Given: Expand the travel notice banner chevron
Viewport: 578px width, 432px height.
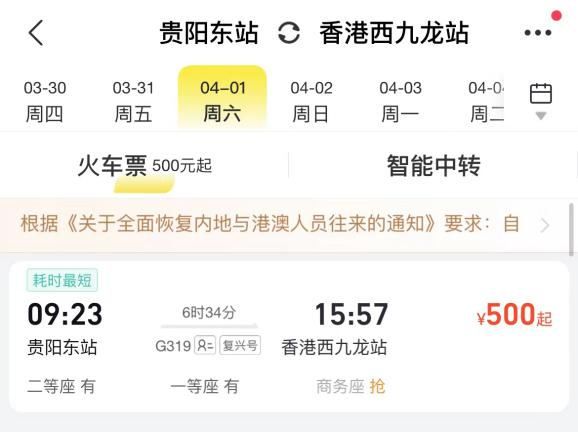Looking at the screenshot, I should [544, 225].
